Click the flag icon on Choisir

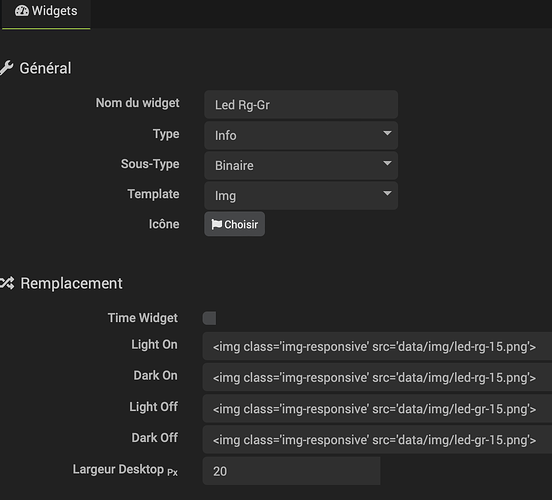coord(217,224)
